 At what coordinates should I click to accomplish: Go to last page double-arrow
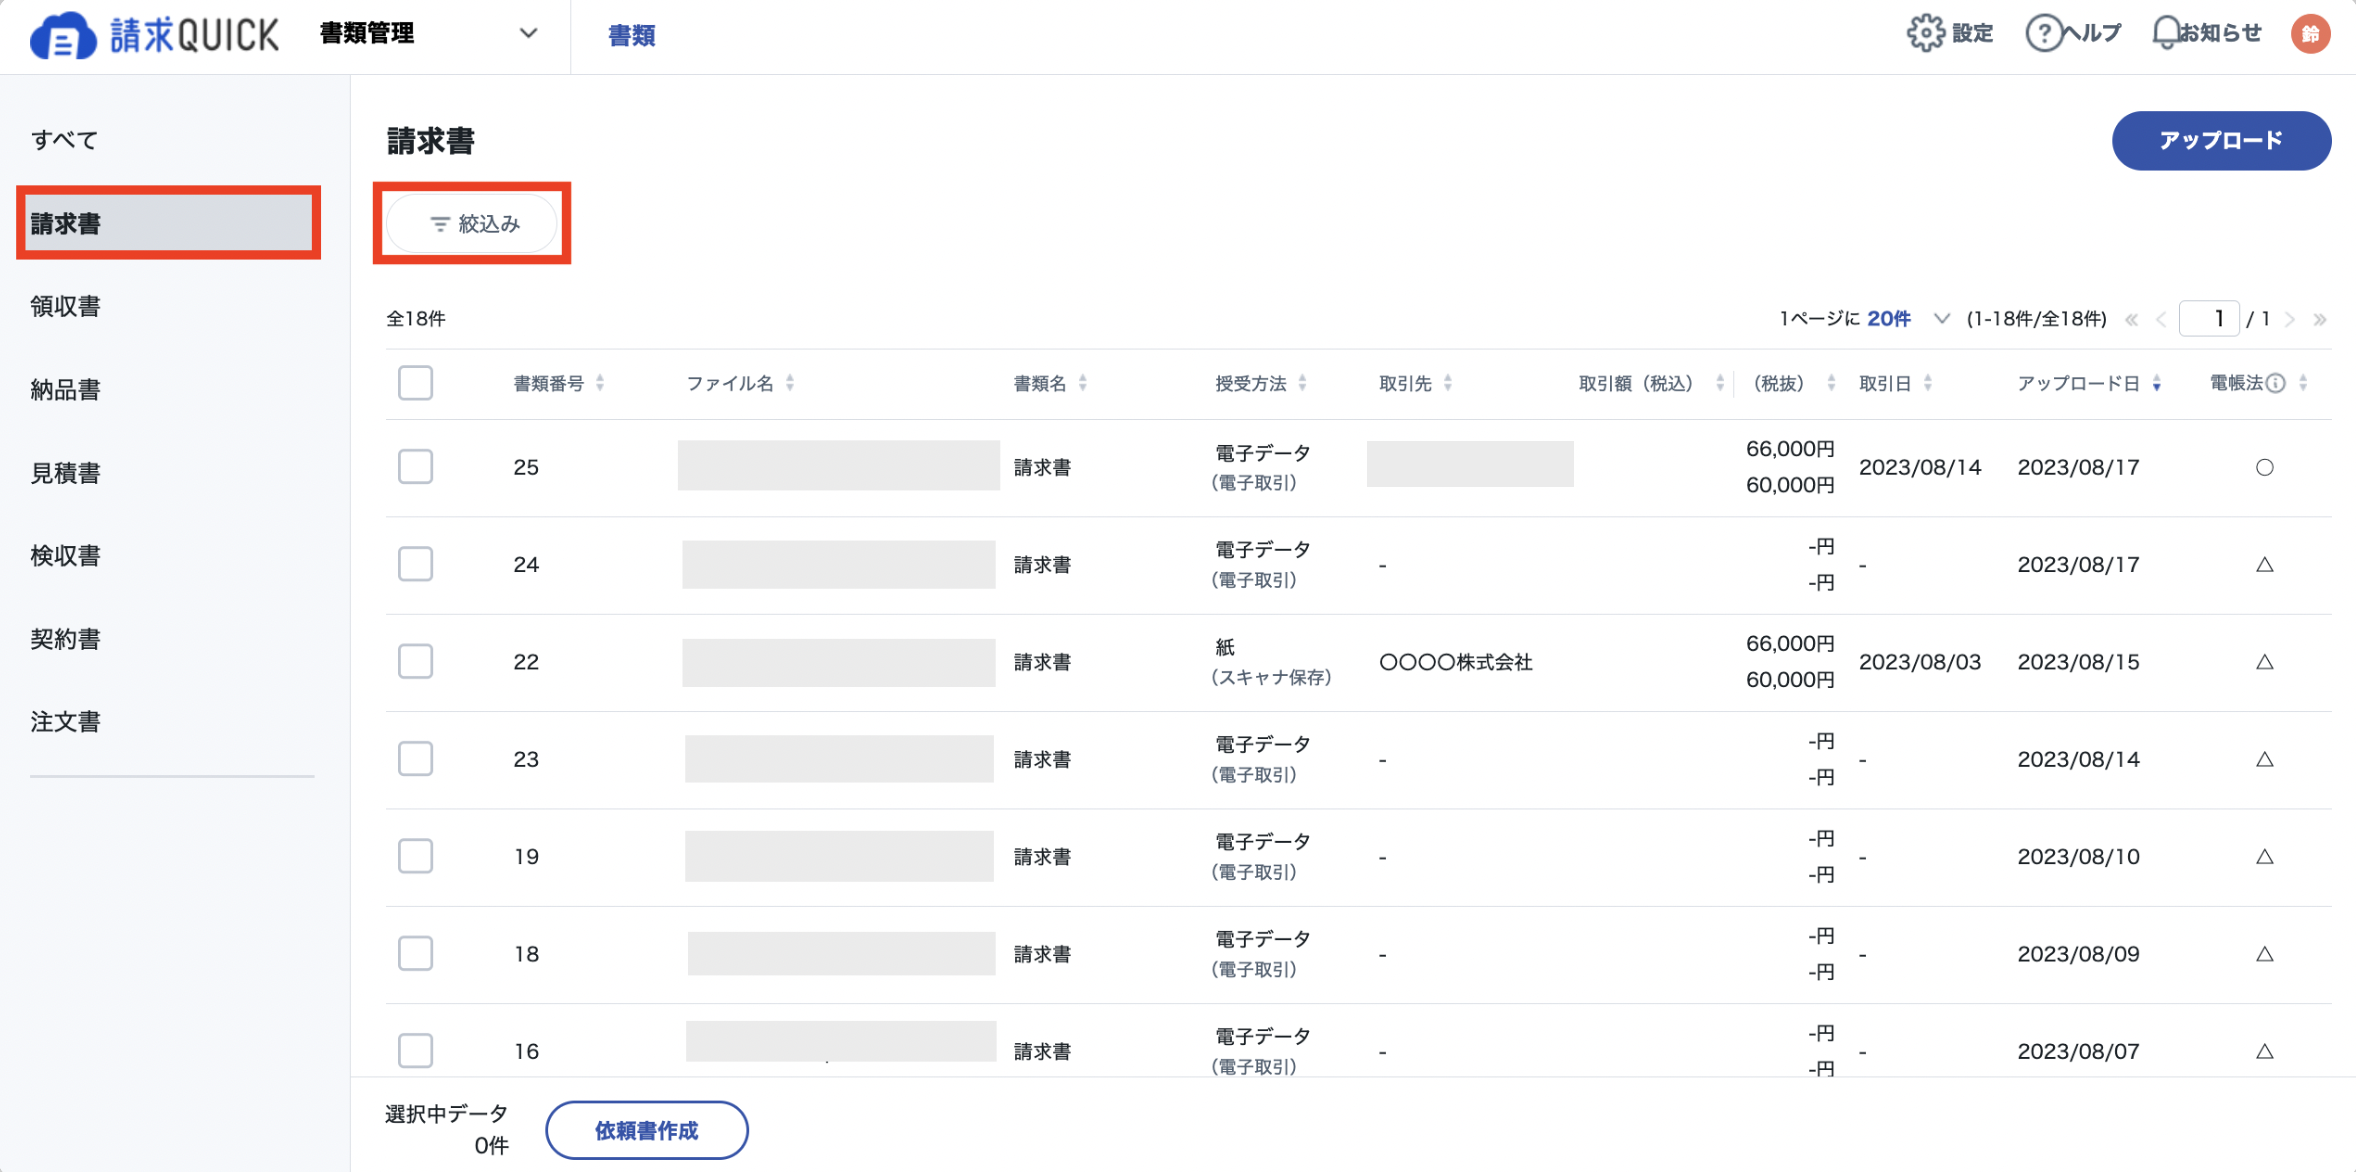tap(2320, 320)
